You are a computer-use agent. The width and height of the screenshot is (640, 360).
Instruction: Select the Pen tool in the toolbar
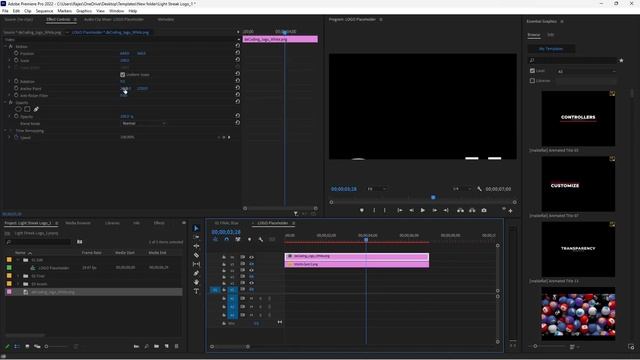pyautogui.click(x=196, y=273)
